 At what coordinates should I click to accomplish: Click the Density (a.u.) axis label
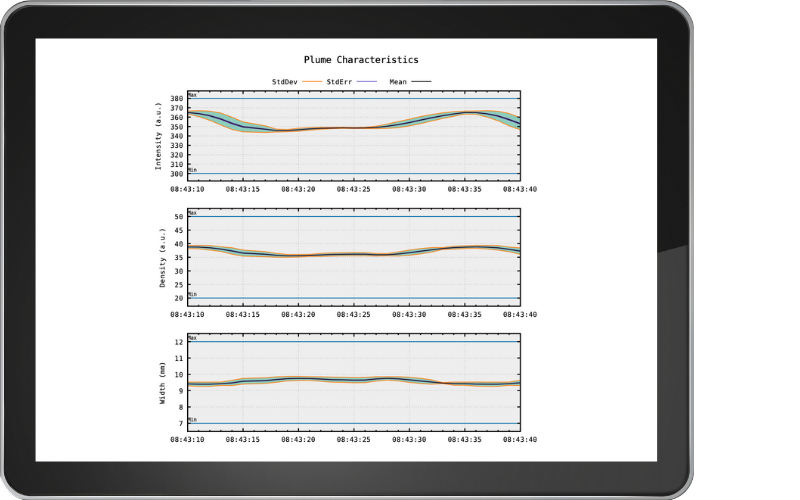click(x=162, y=256)
